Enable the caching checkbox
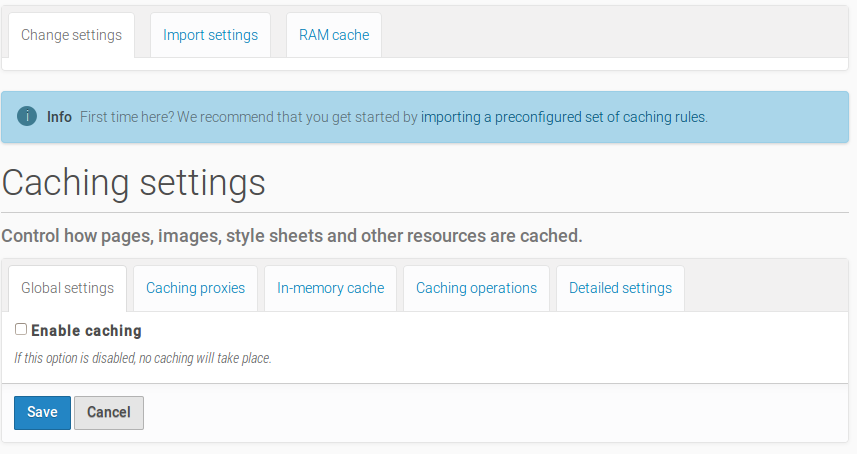The image size is (857, 454). click(21, 329)
